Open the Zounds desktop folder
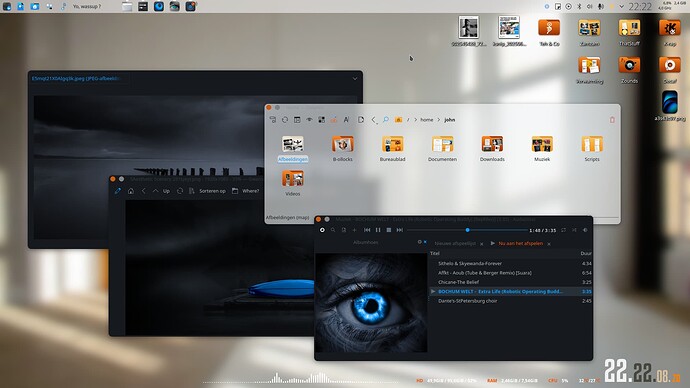The width and height of the screenshot is (690, 388). click(629, 70)
